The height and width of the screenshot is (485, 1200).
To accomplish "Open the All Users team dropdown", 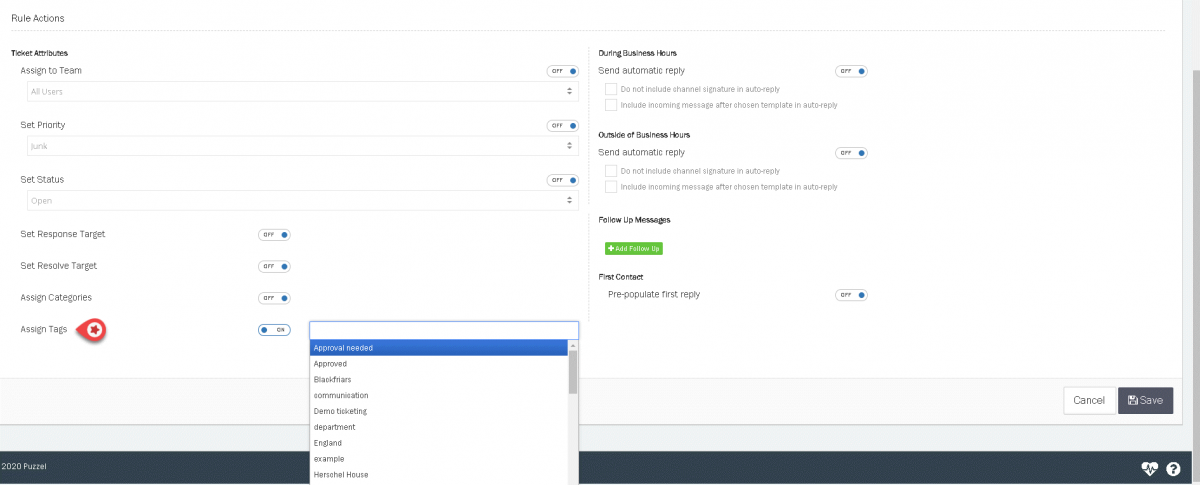I will point(300,92).
